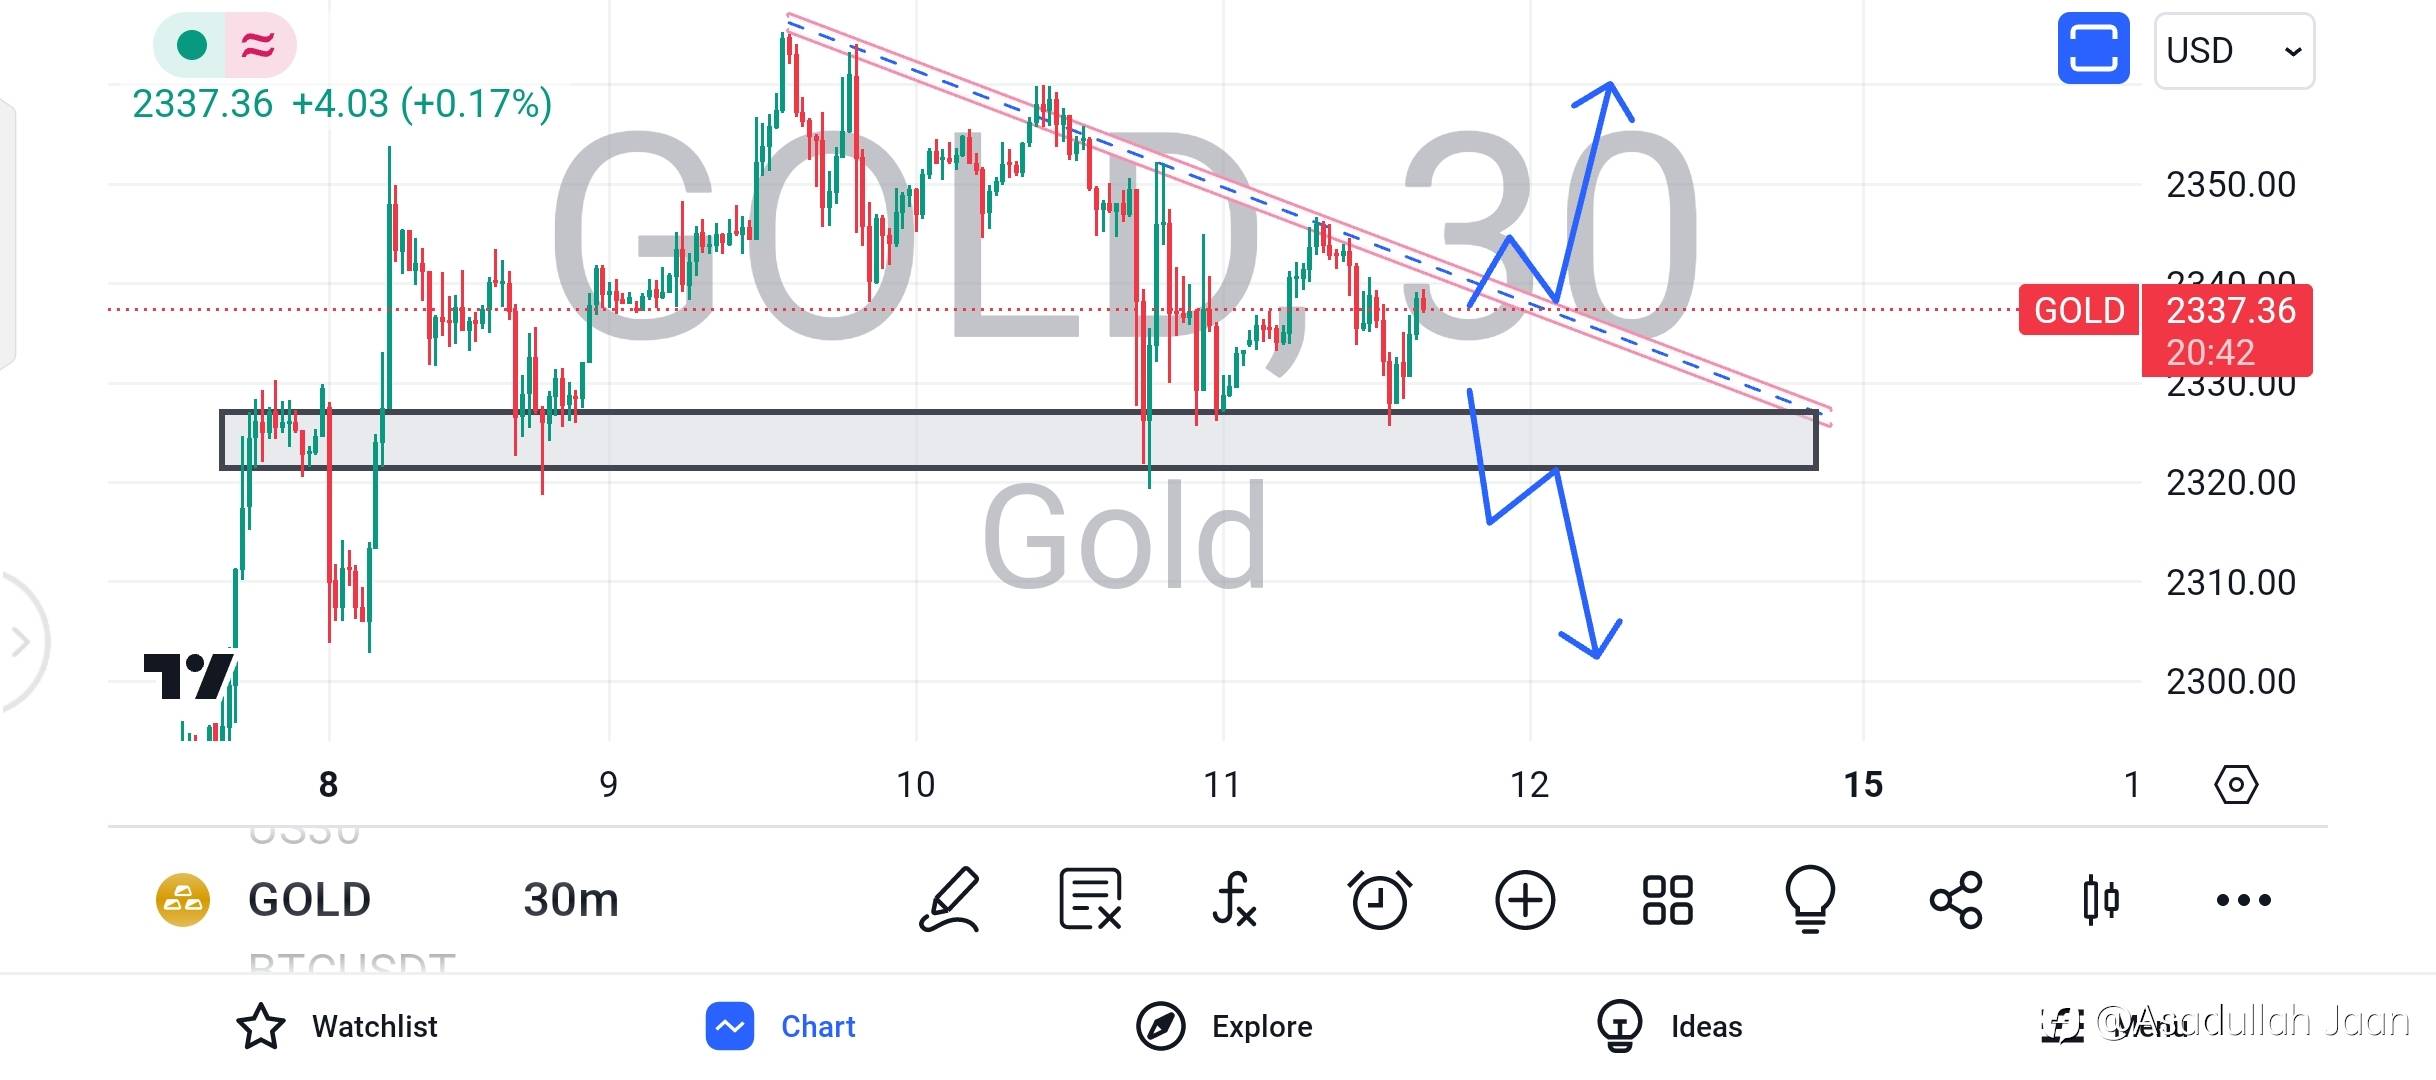Tap the plus circle add icon
Viewport: 2436px width, 1080px height.
point(1525,900)
